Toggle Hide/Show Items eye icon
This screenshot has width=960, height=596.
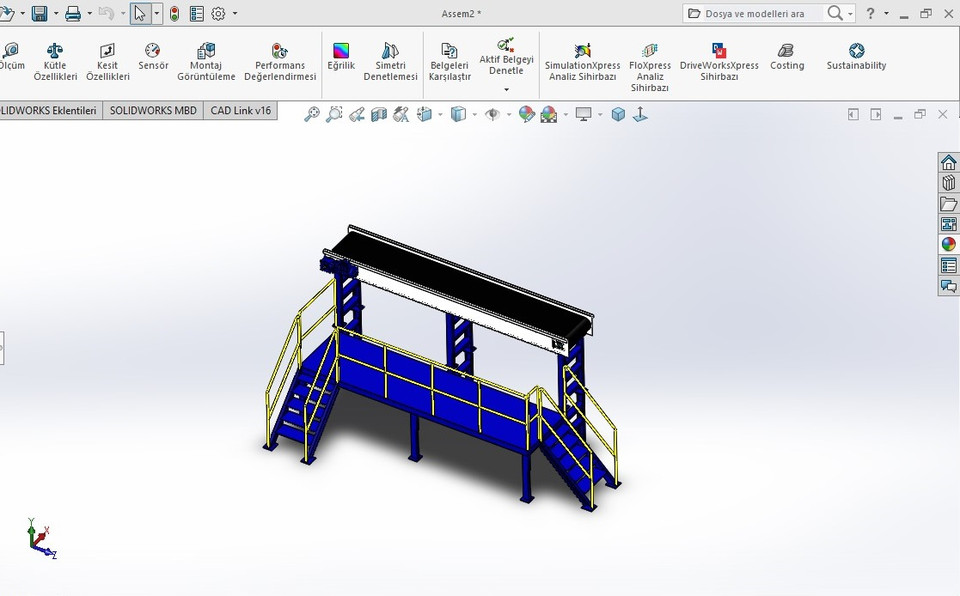[x=492, y=114]
